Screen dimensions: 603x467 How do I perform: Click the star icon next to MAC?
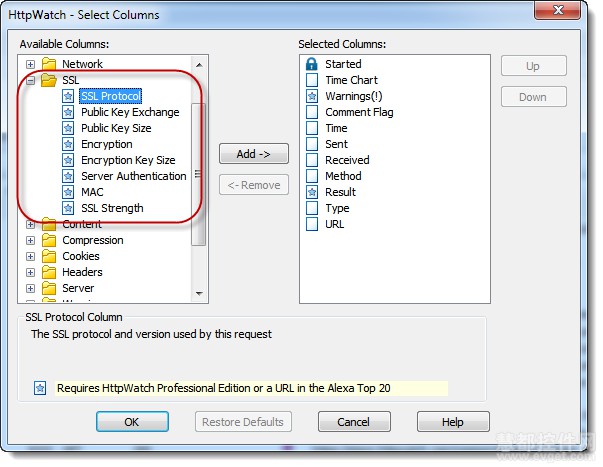point(68,192)
